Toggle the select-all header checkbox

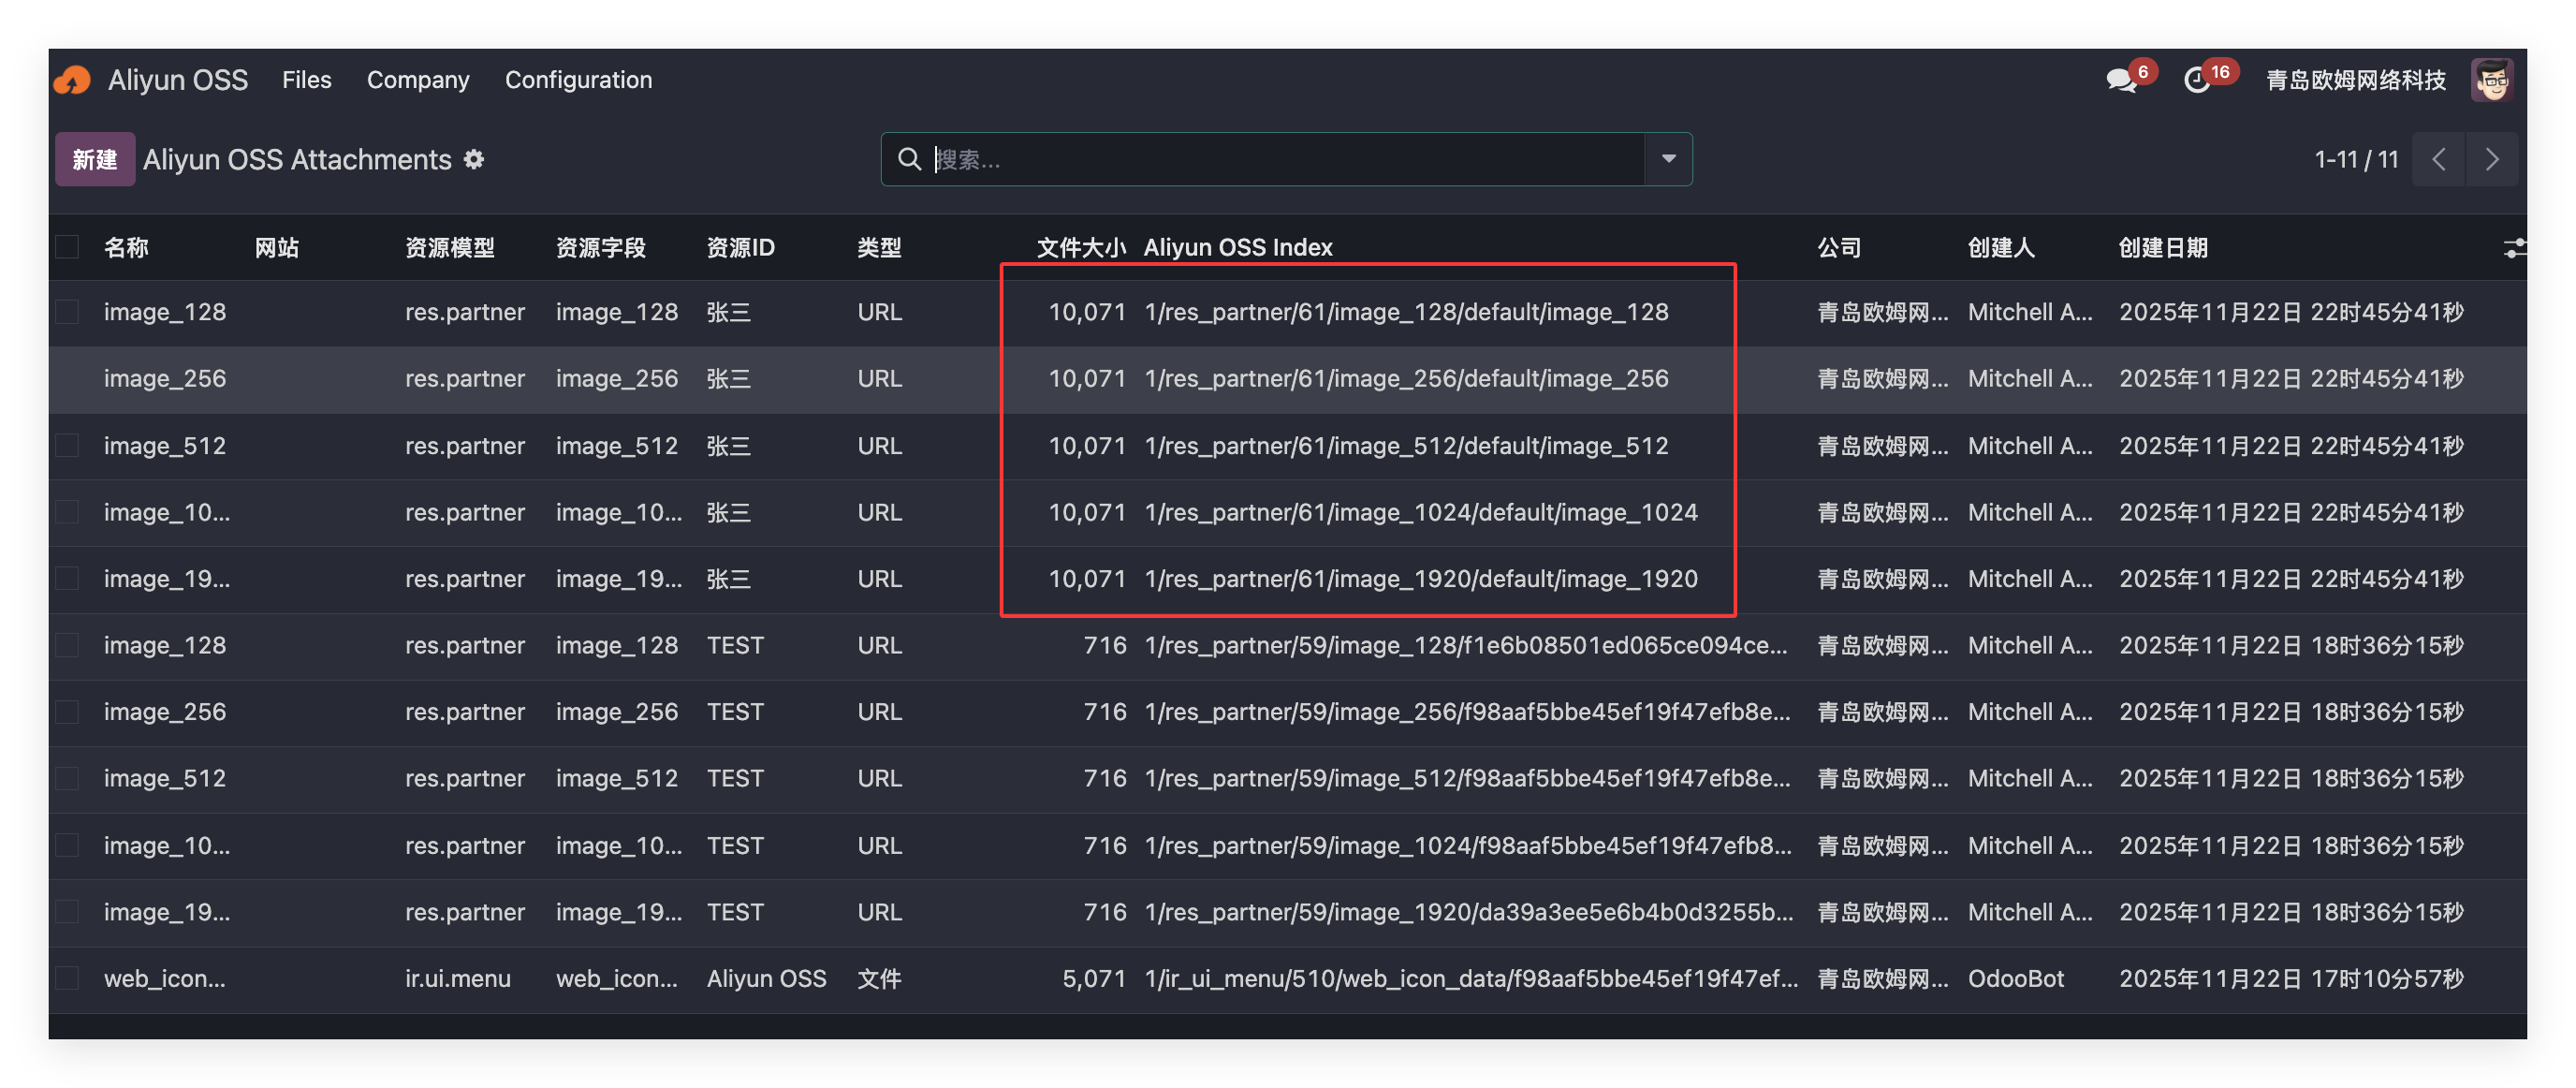coord(67,247)
